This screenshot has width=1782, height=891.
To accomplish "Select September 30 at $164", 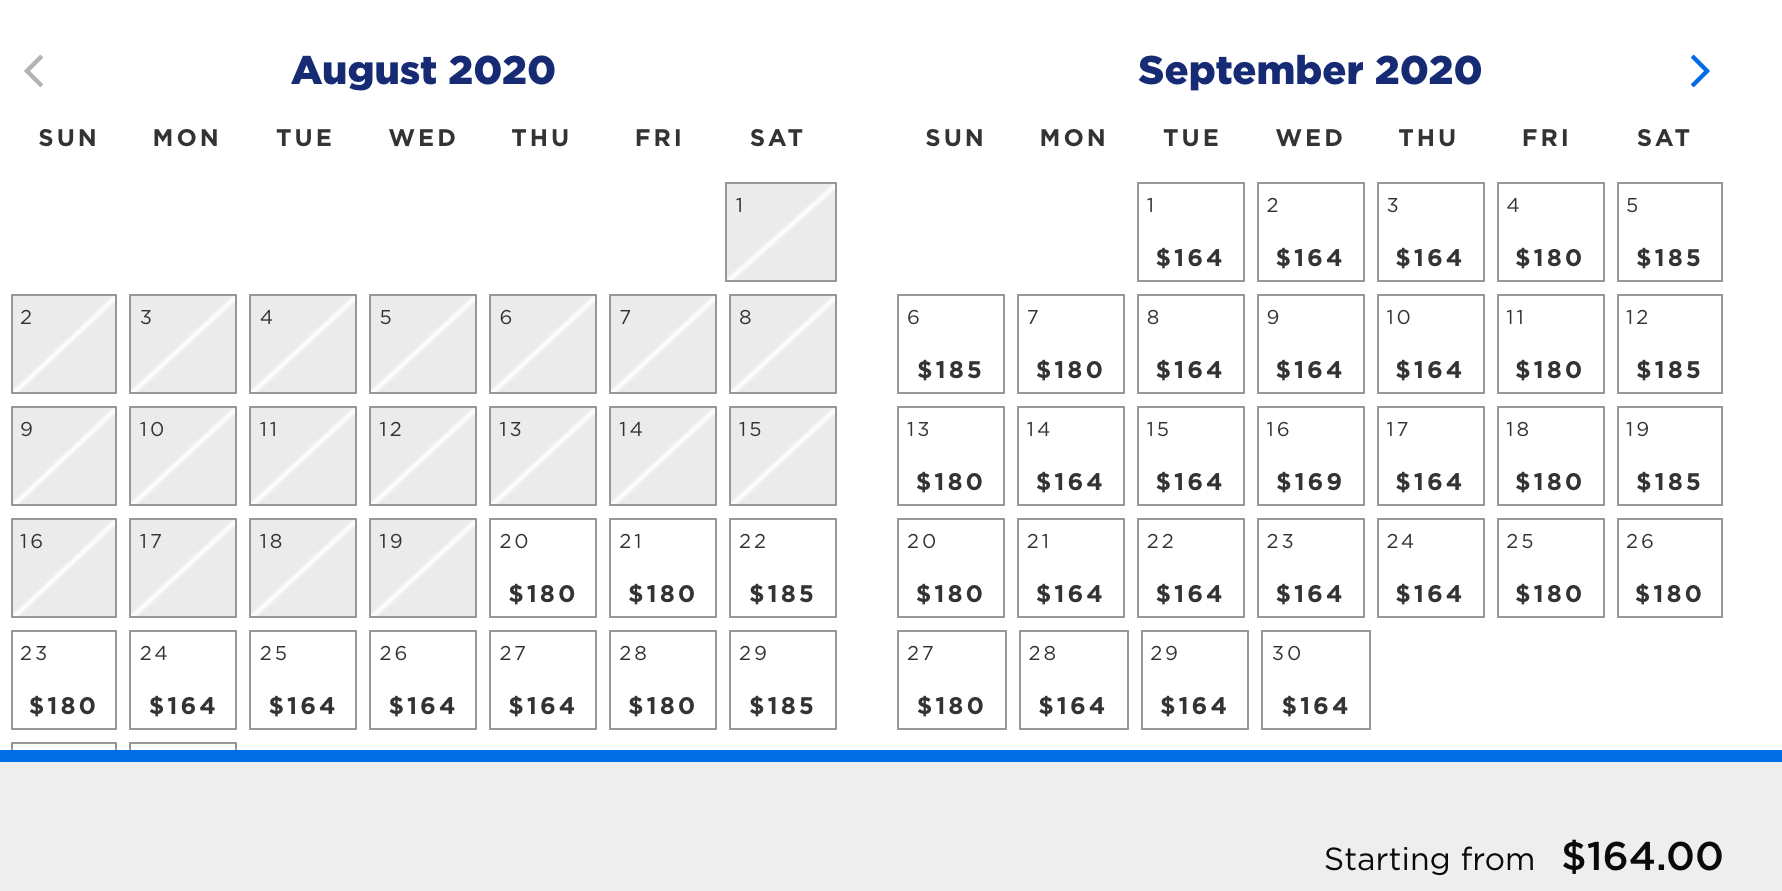I will point(1315,680).
